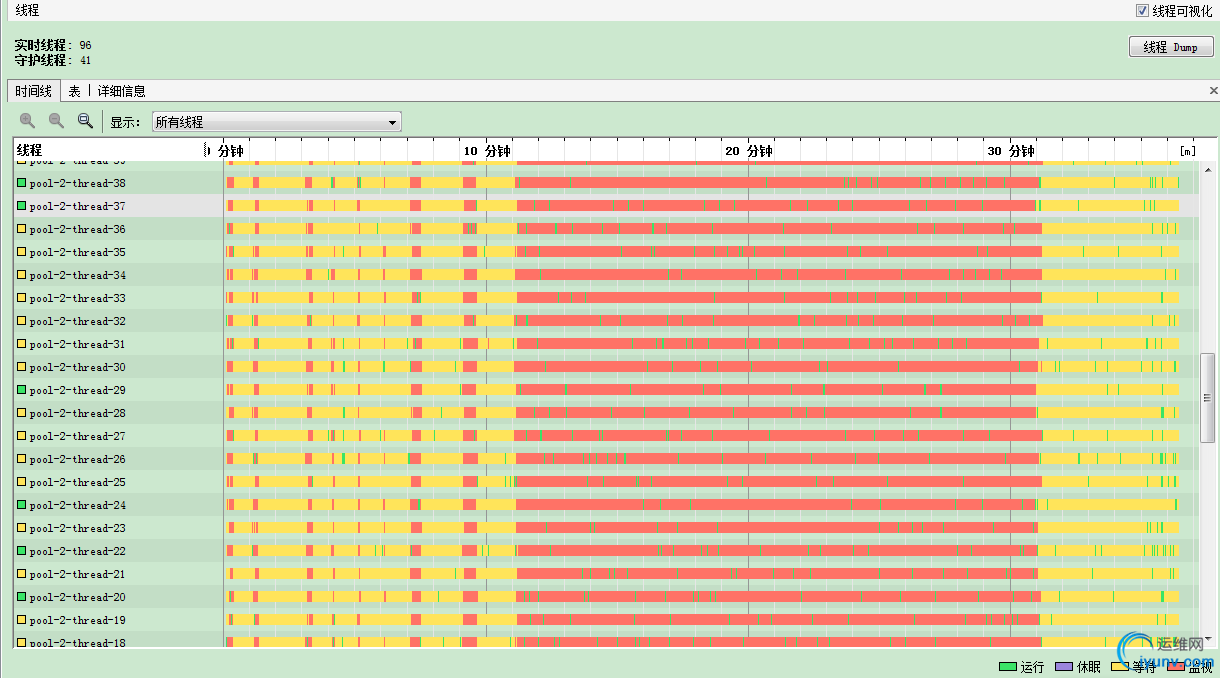Click the red monitor bar of pool-2-thread-30
Screen dimensions: 1220x678
pyautogui.click(x=776, y=367)
